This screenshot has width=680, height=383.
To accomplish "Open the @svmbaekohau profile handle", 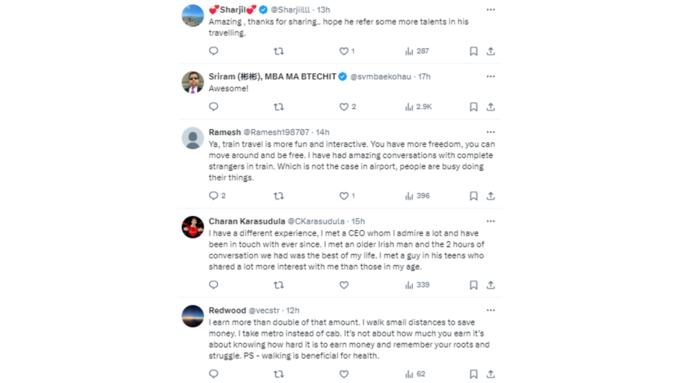I will point(380,77).
